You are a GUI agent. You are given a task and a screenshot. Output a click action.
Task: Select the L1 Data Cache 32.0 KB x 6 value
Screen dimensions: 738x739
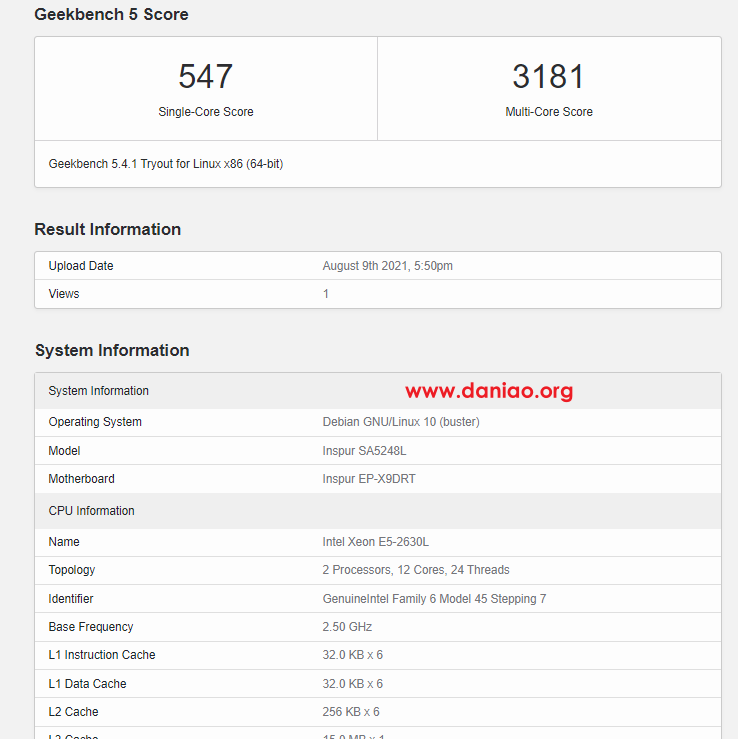(353, 684)
